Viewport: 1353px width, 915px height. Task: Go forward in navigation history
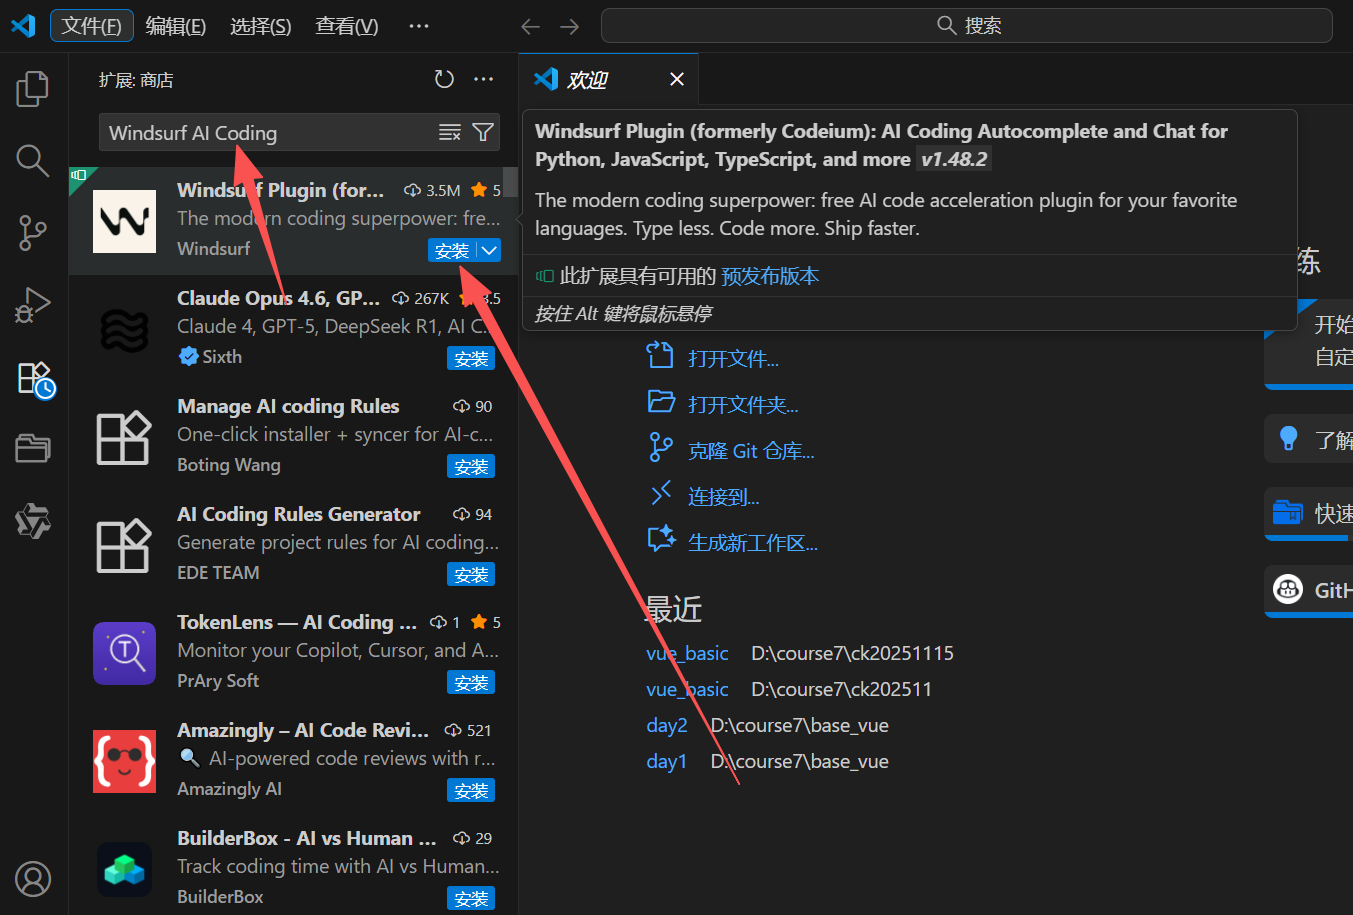pos(570,26)
